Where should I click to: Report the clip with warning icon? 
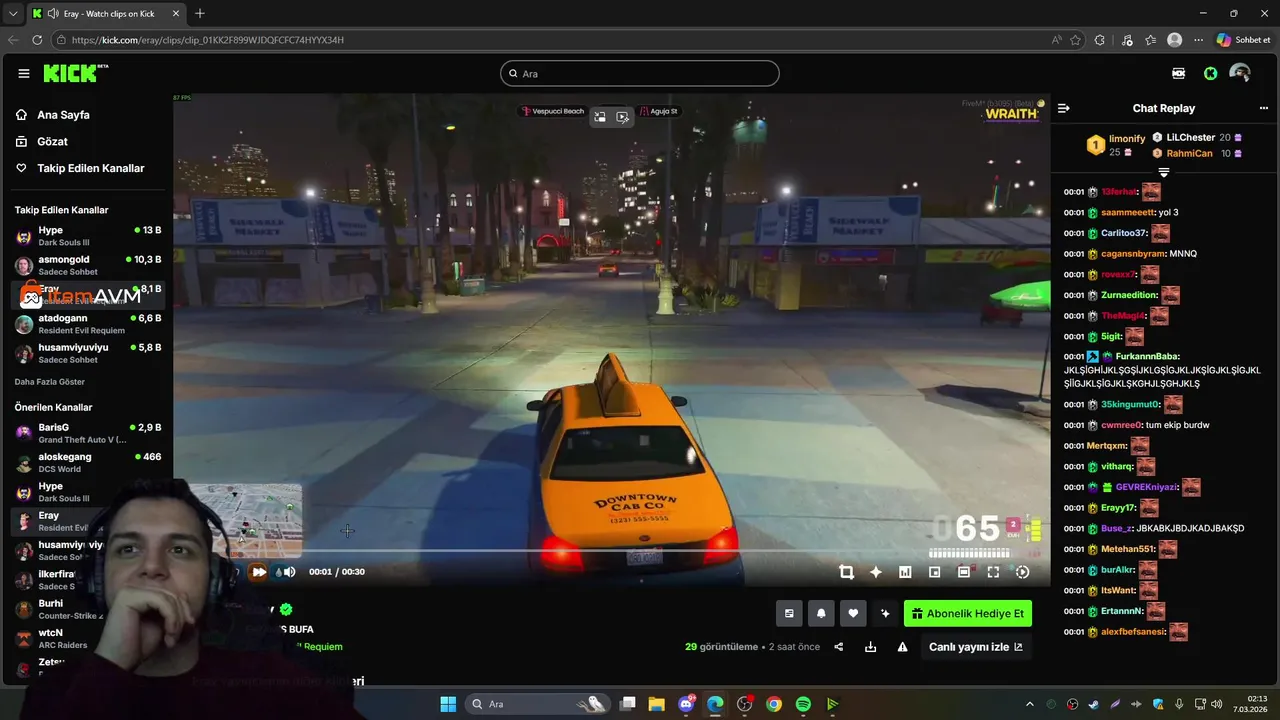coord(903,647)
